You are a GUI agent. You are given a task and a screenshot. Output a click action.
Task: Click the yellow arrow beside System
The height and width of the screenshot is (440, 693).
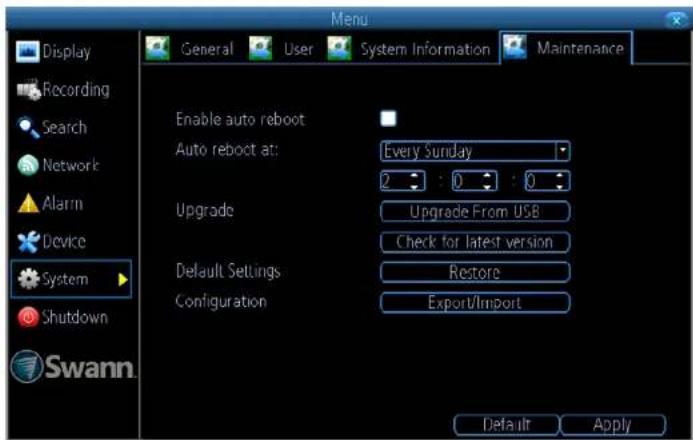coord(123,280)
